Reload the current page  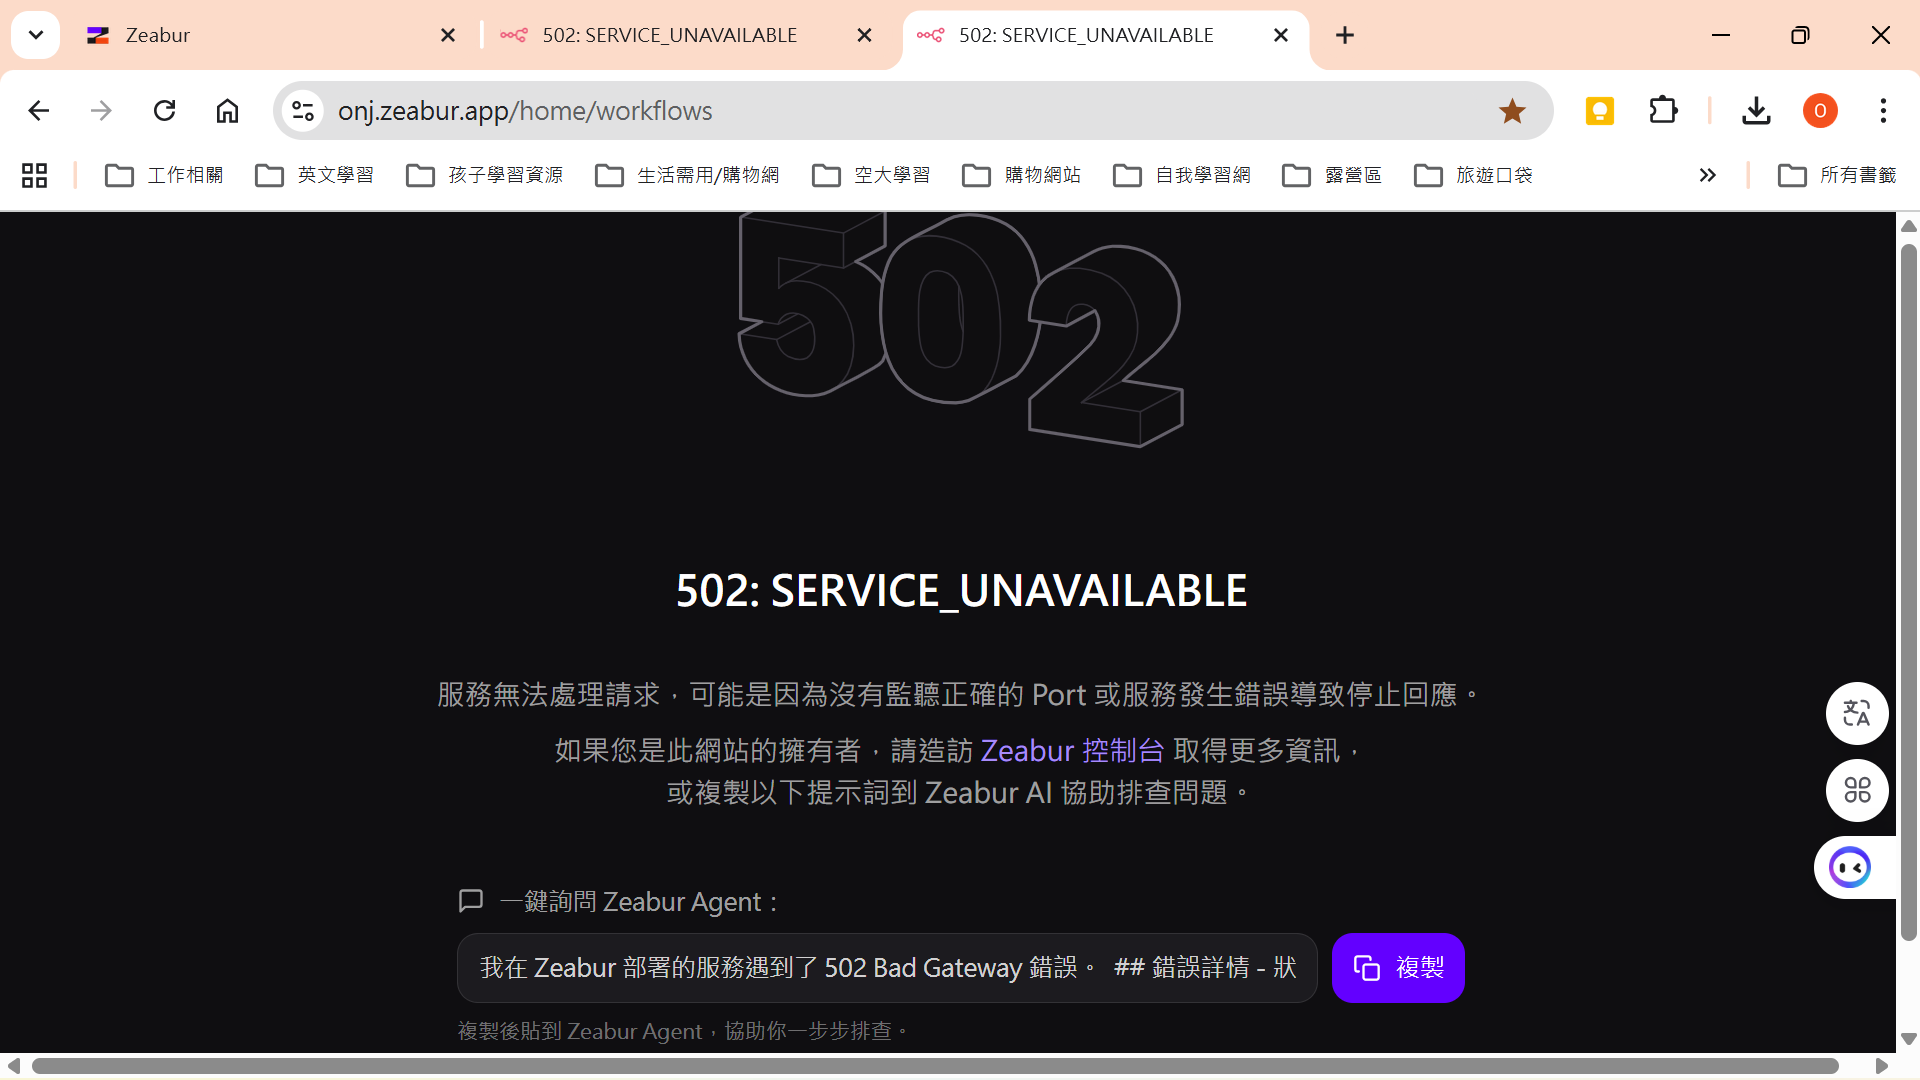[x=164, y=110]
